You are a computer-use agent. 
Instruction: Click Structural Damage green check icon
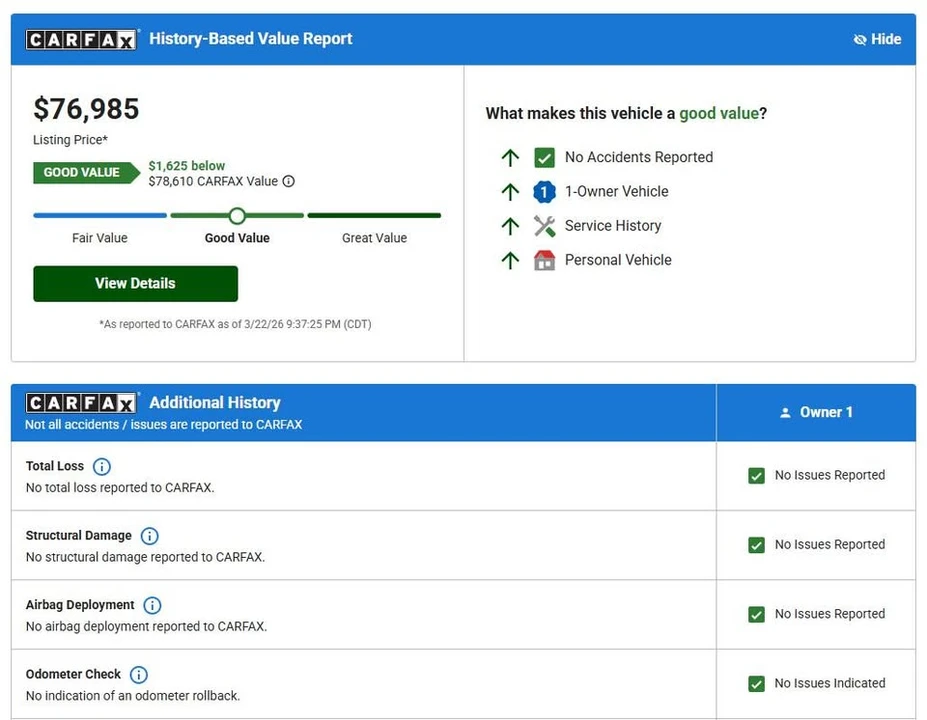click(x=756, y=545)
